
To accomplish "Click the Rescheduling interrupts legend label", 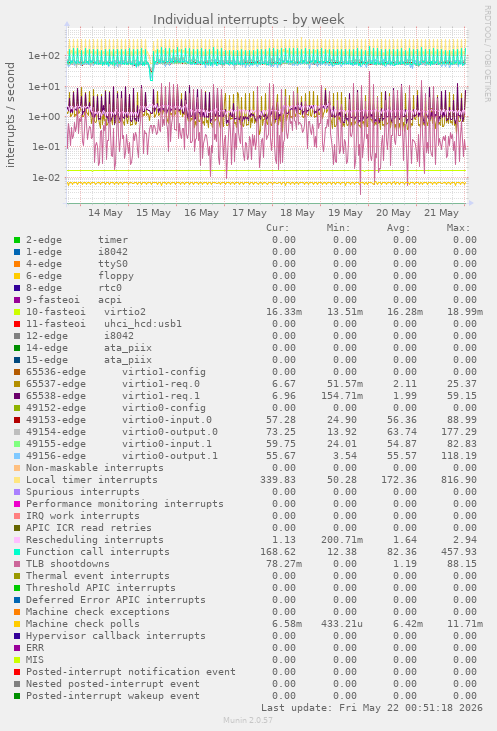I will coord(95,540).
